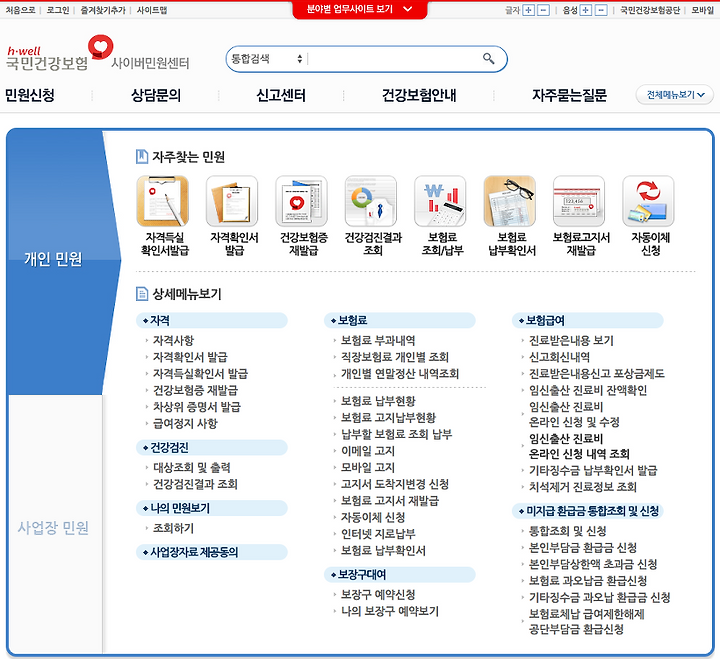Open 임신출산 진료비 잔액확인 link

click(588, 390)
